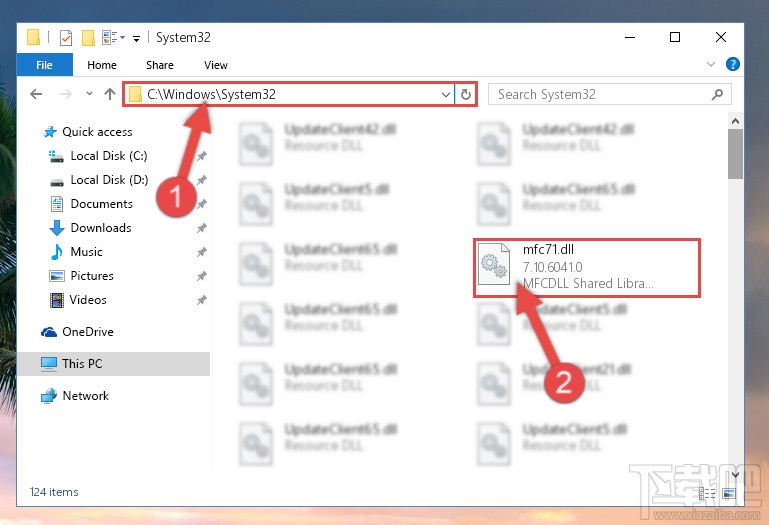Click the pin icon beside Downloads
This screenshot has width=769, height=525.
coord(202,228)
